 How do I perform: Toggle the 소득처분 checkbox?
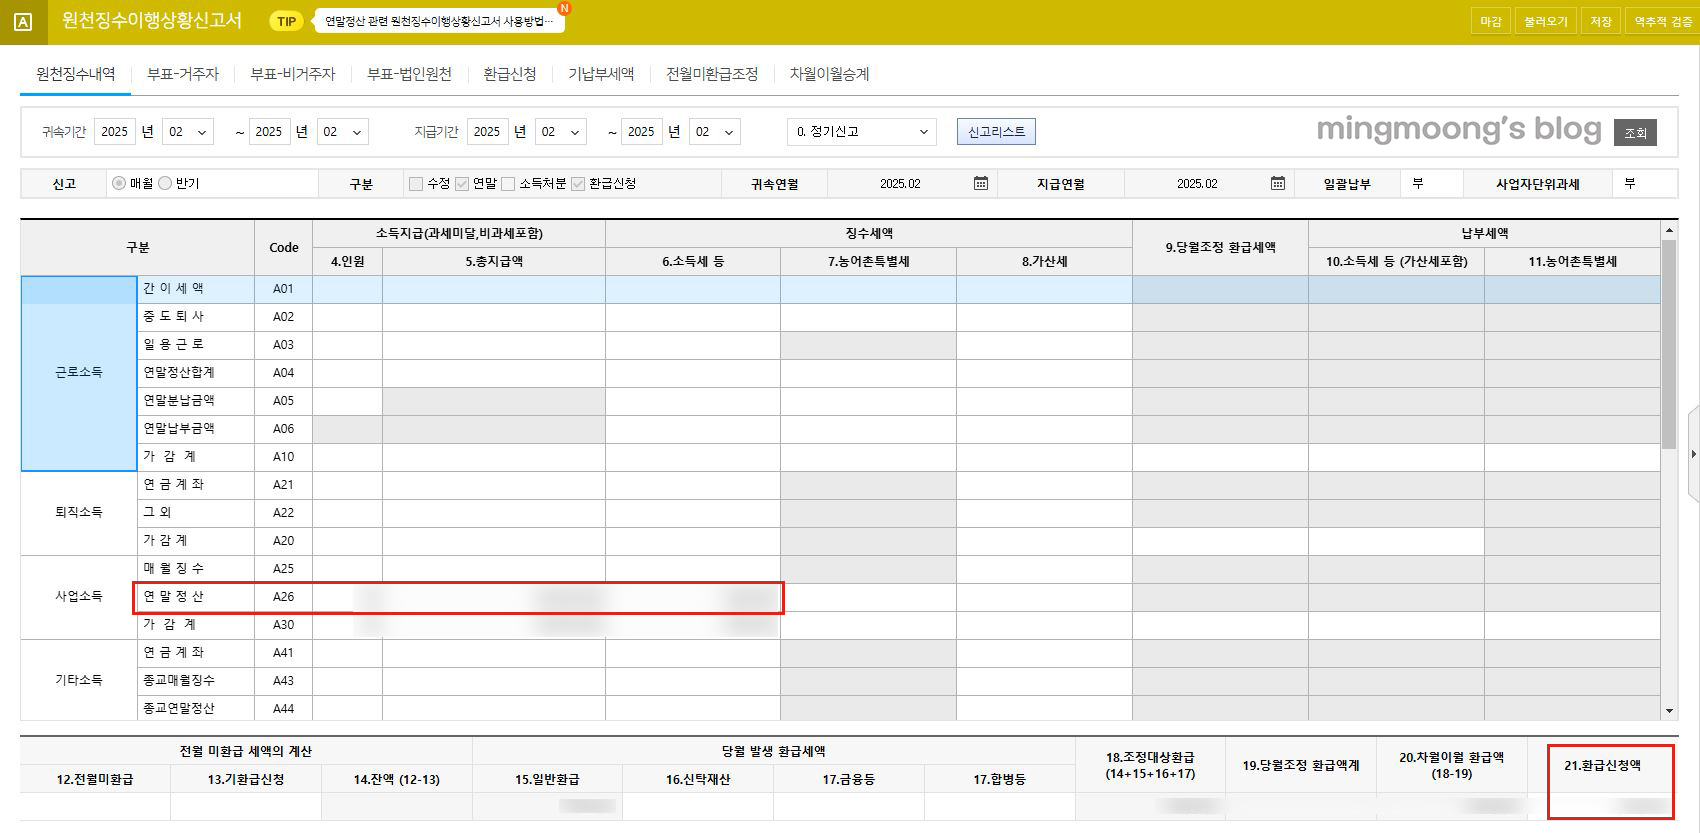click(x=508, y=184)
